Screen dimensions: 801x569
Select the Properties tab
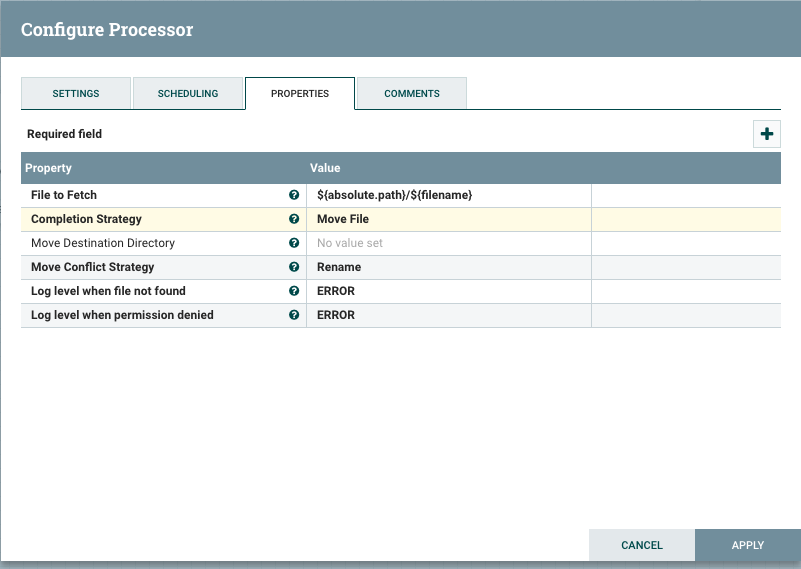click(x=300, y=93)
